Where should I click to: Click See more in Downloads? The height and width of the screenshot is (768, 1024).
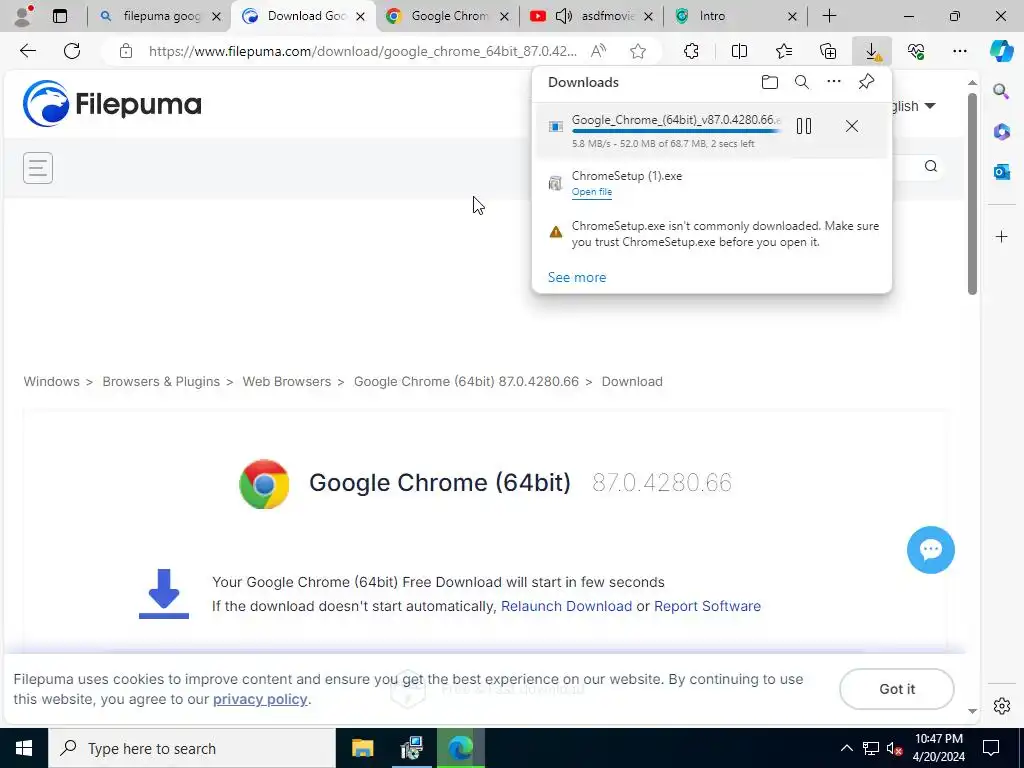tap(577, 278)
